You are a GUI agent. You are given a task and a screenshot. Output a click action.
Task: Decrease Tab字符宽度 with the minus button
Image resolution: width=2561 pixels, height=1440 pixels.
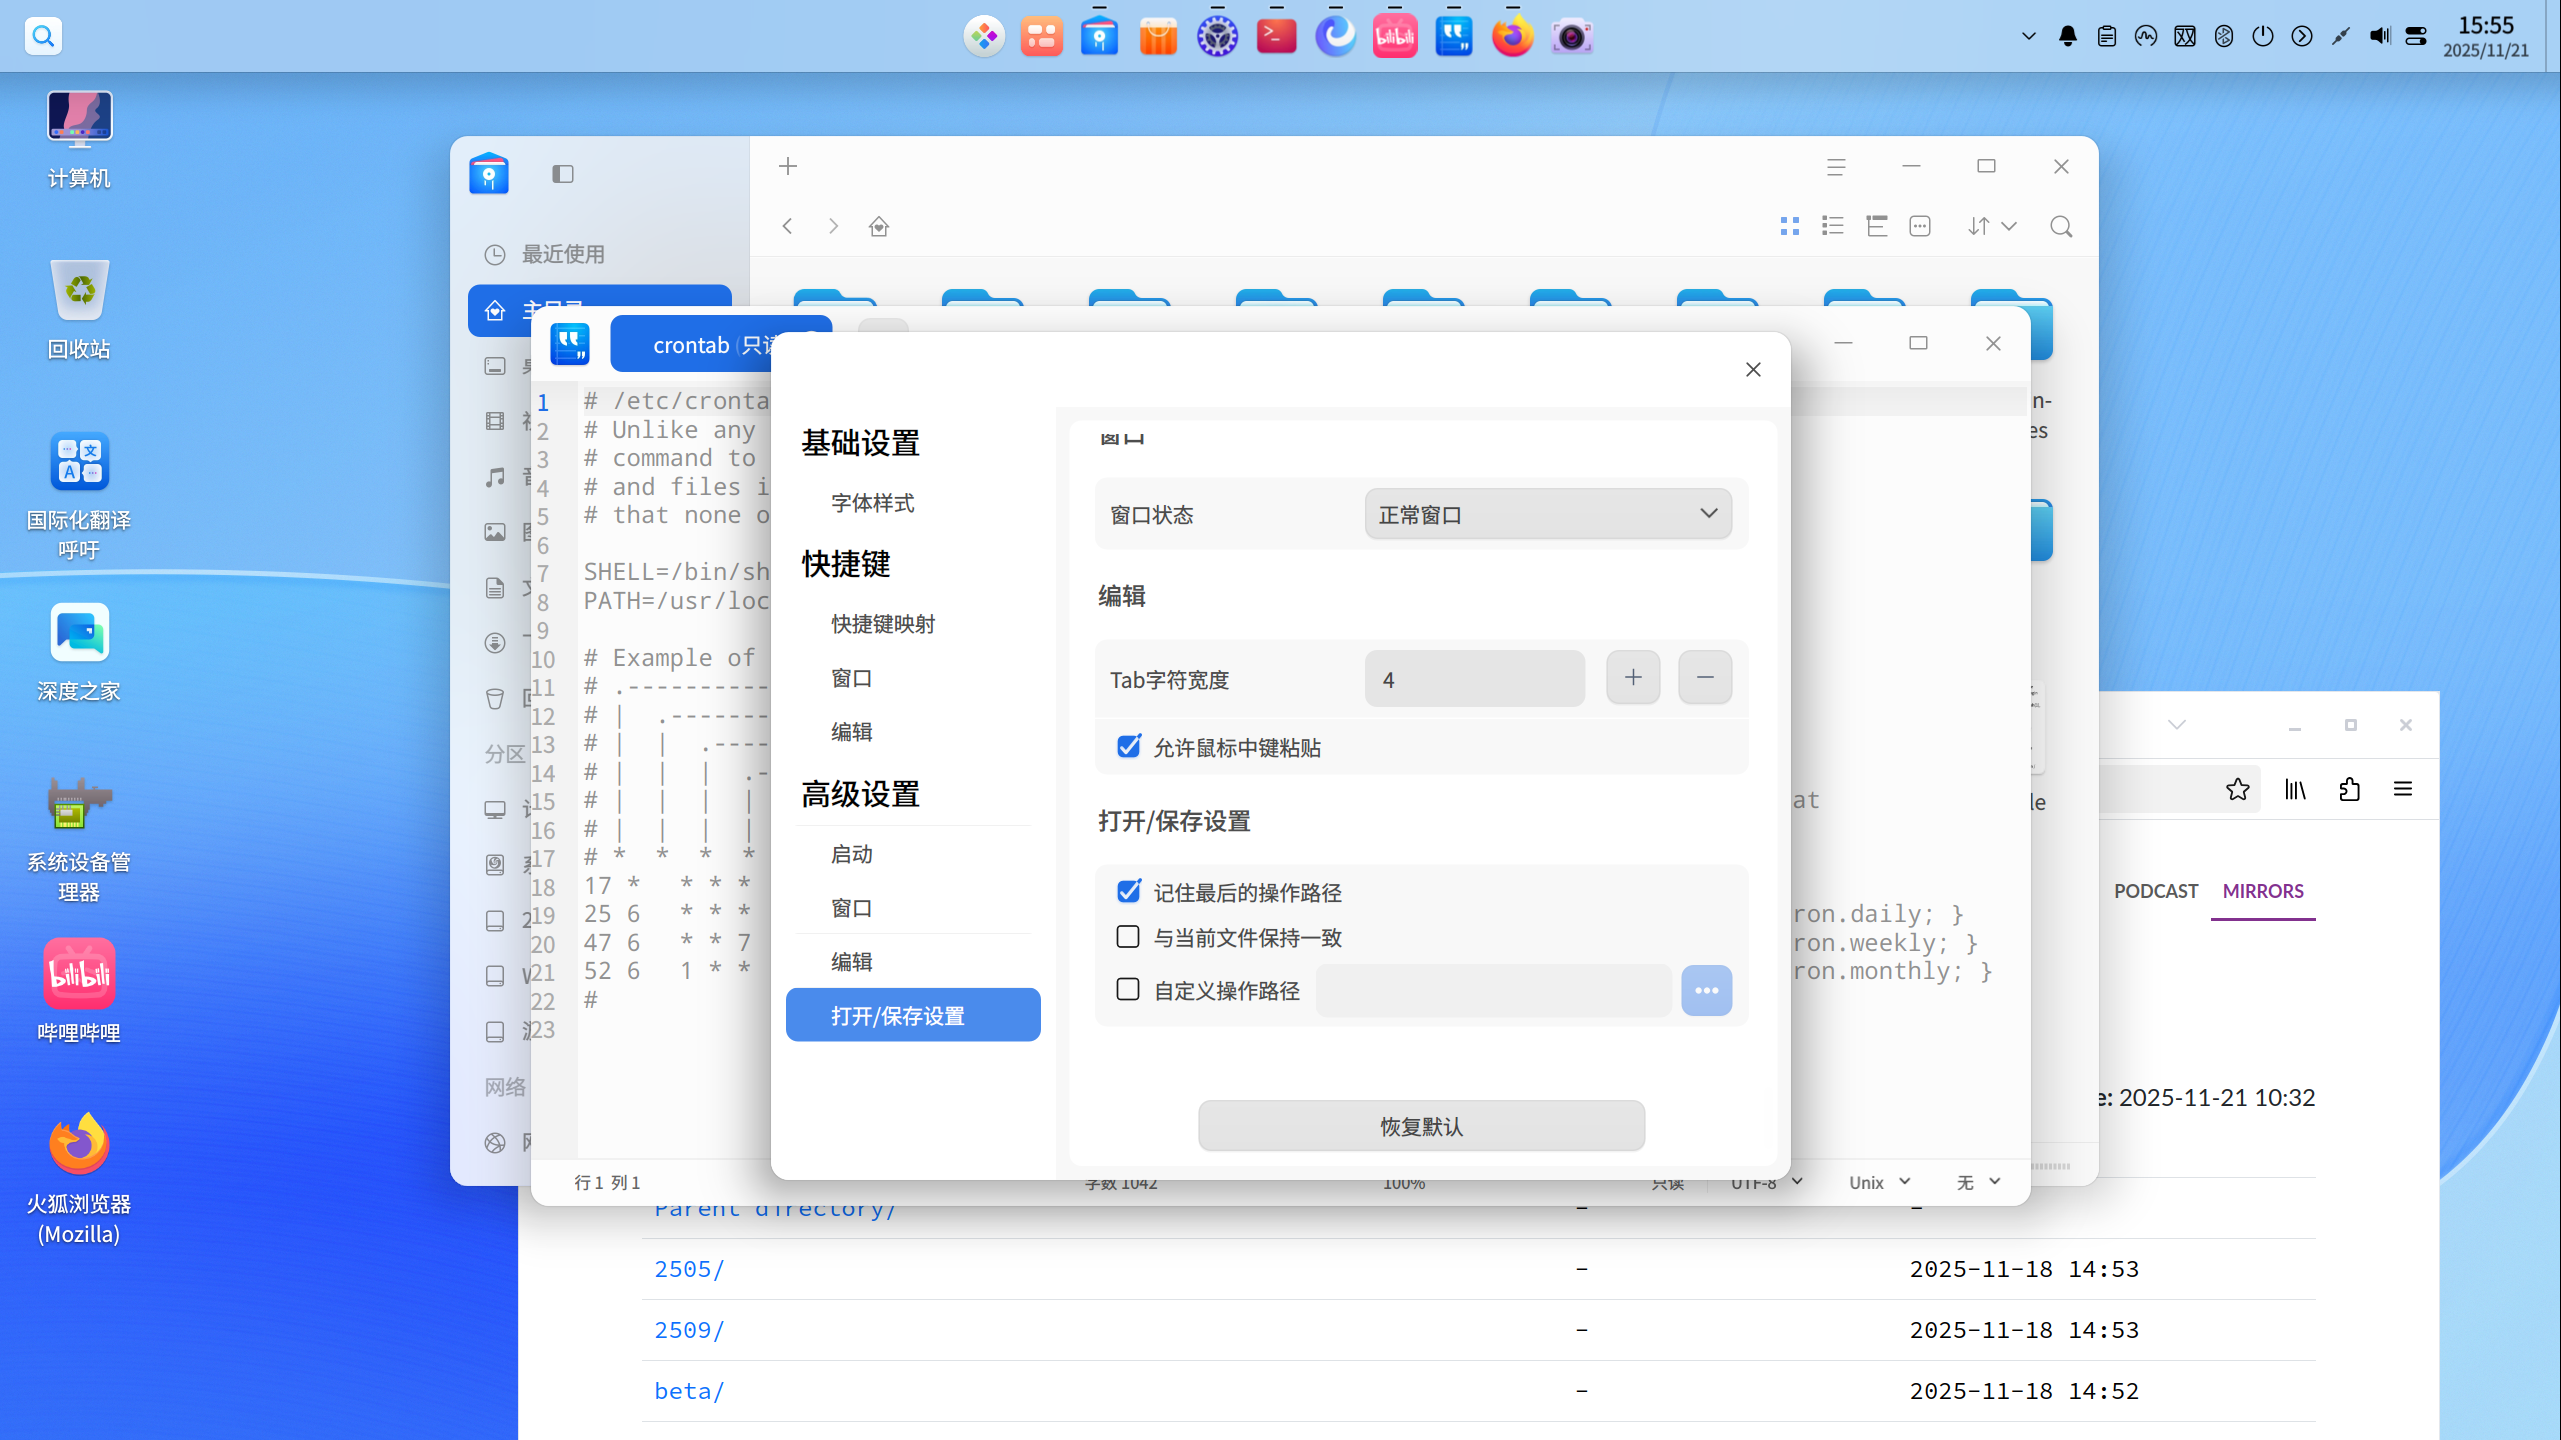tap(1705, 677)
